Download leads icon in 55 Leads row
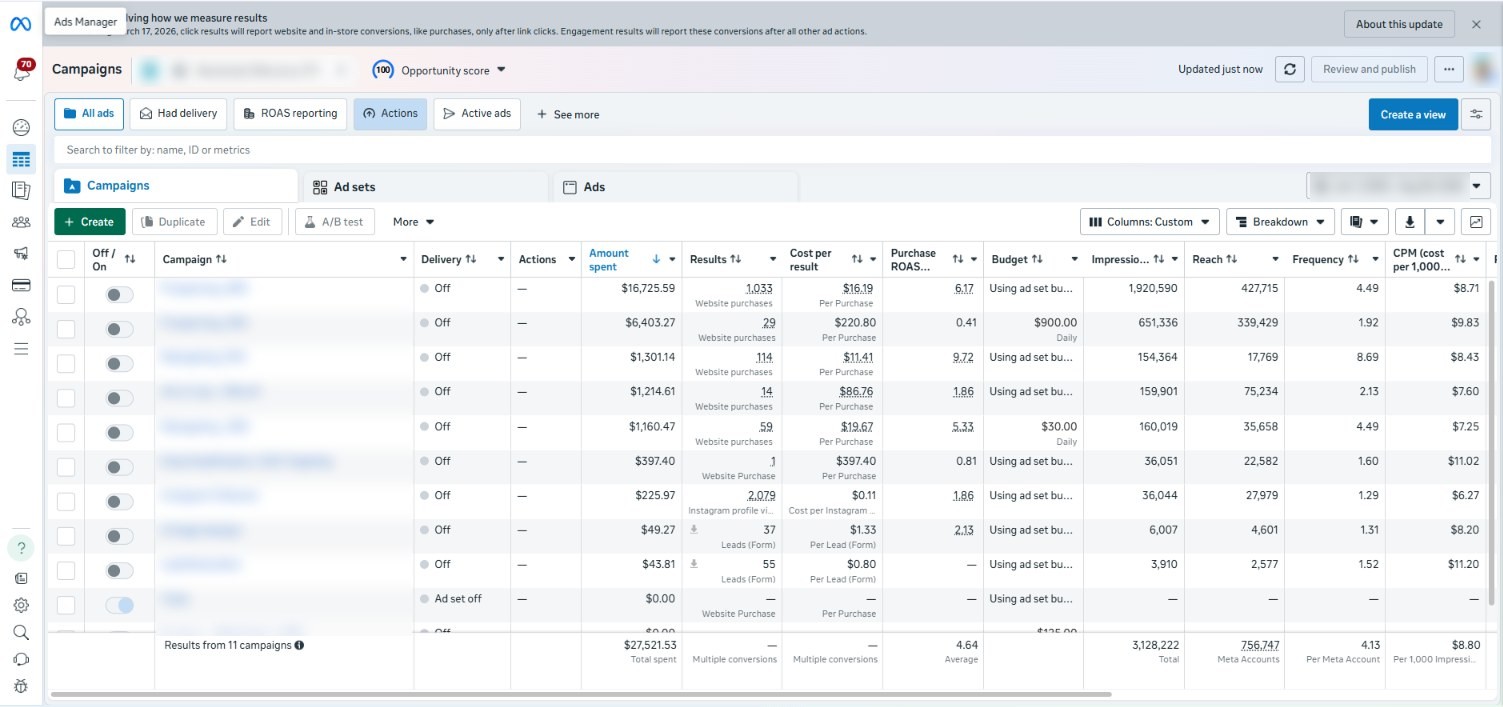The image size is (1503, 707). 694,563
